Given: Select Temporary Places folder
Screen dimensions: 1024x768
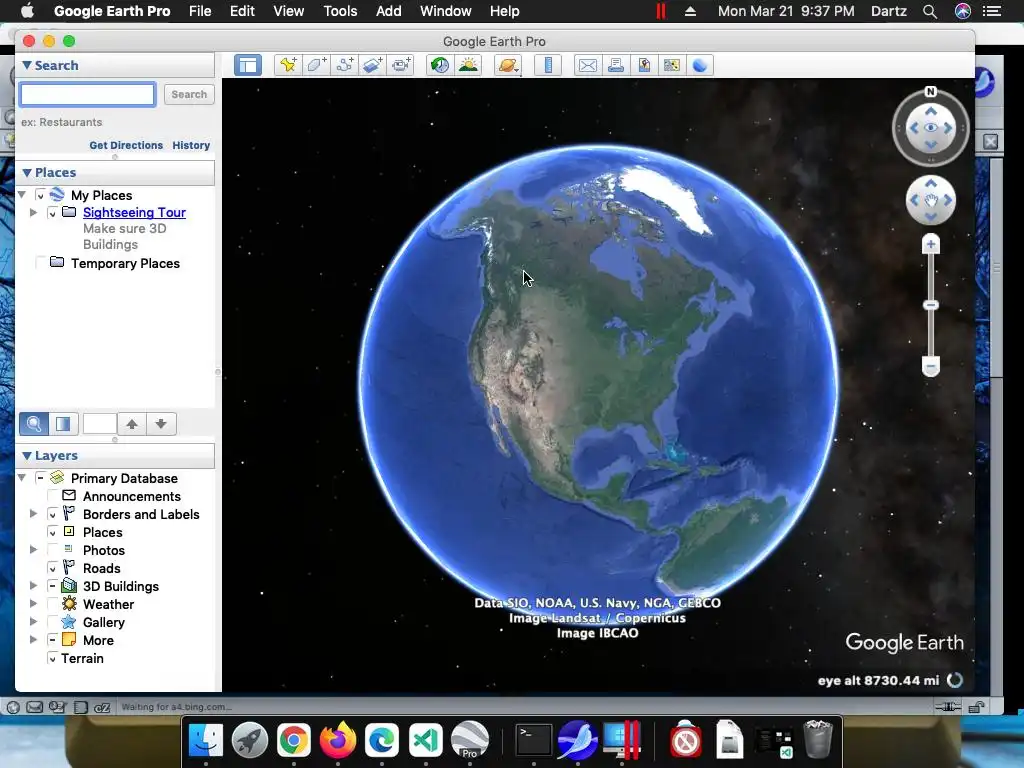Looking at the screenshot, I should pyautogui.click(x=125, y=263).
